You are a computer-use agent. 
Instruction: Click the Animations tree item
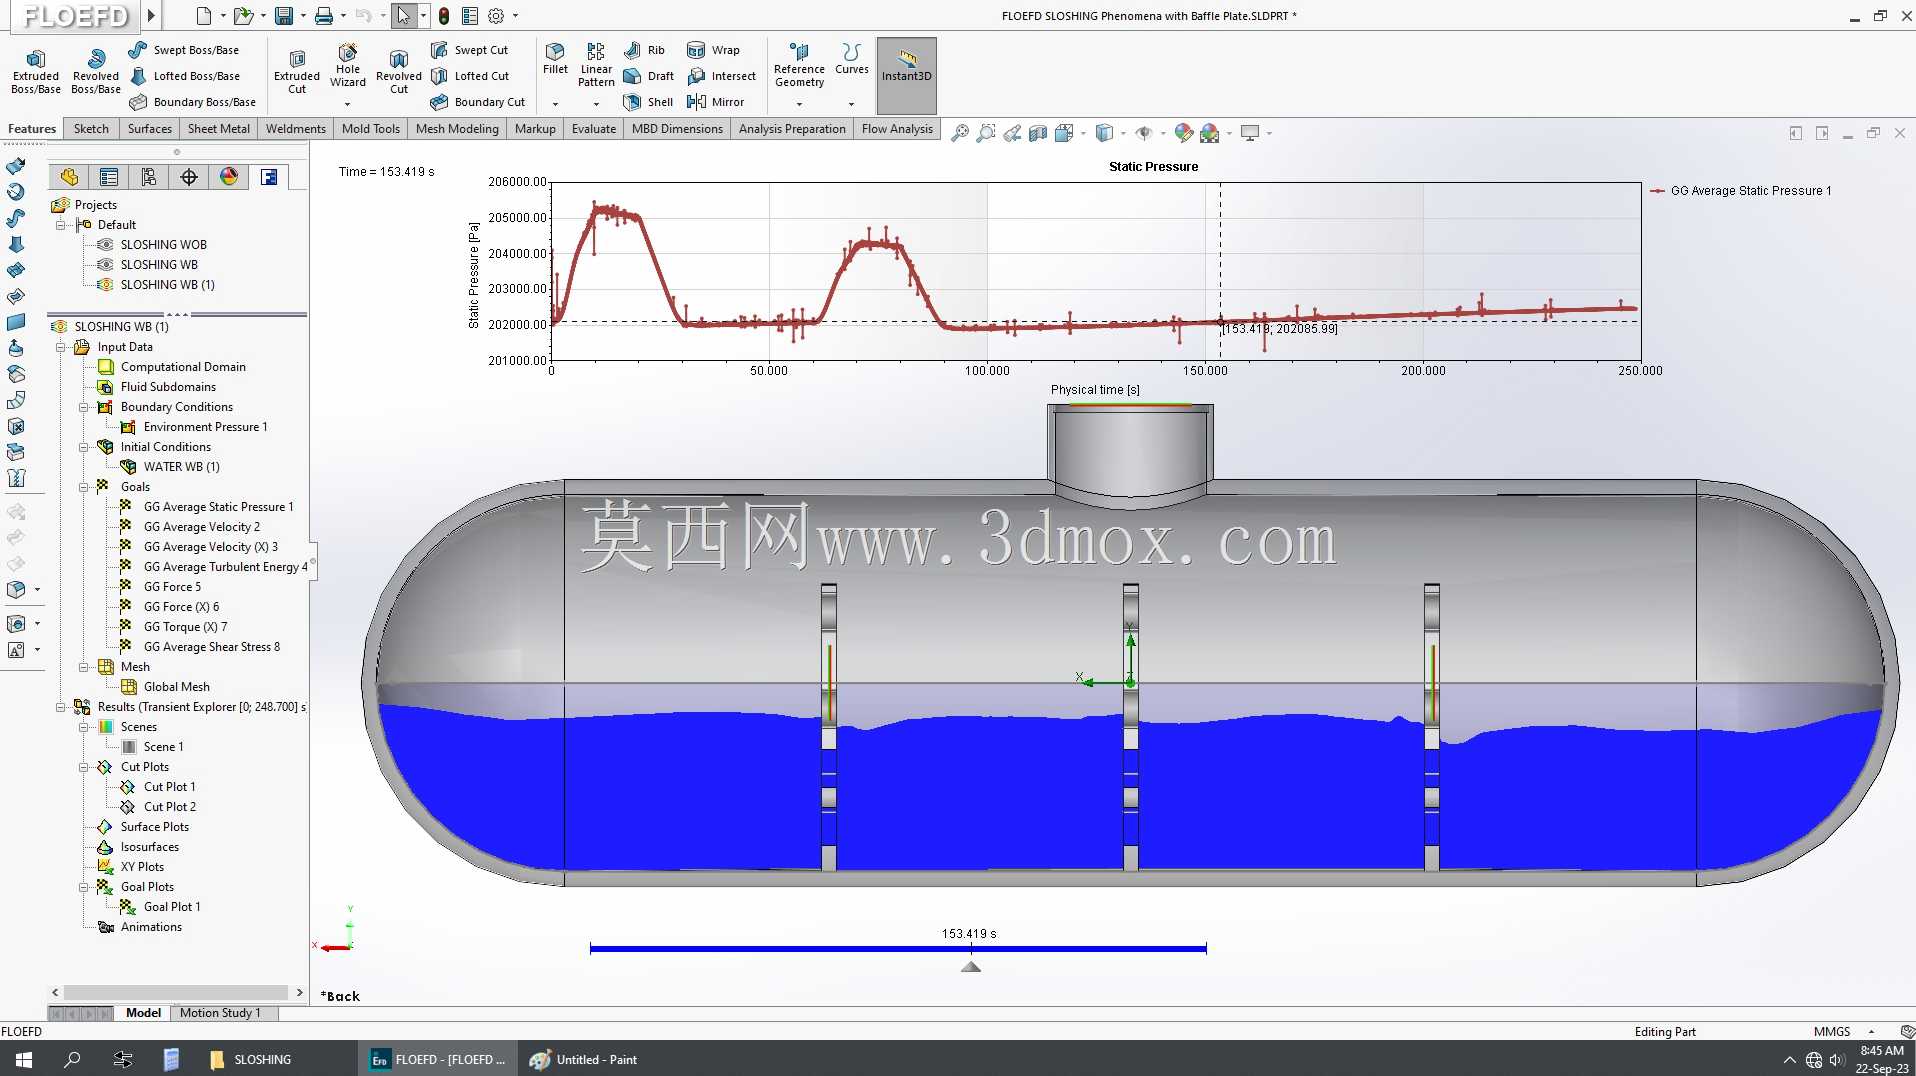pos(151,927)
